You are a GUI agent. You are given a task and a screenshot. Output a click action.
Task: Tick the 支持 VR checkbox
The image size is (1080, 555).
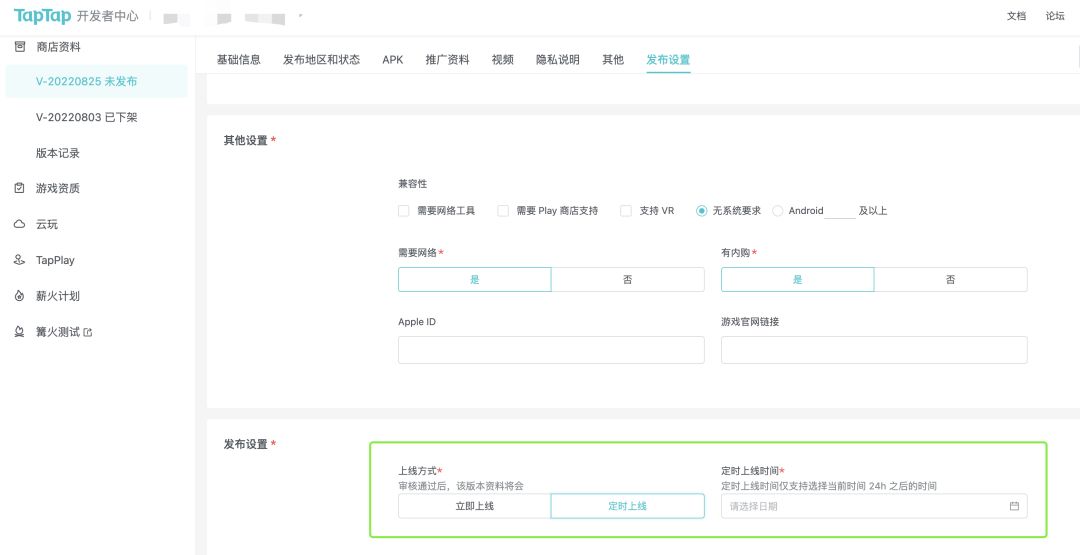pyautogui.click(x=626, y=211)
